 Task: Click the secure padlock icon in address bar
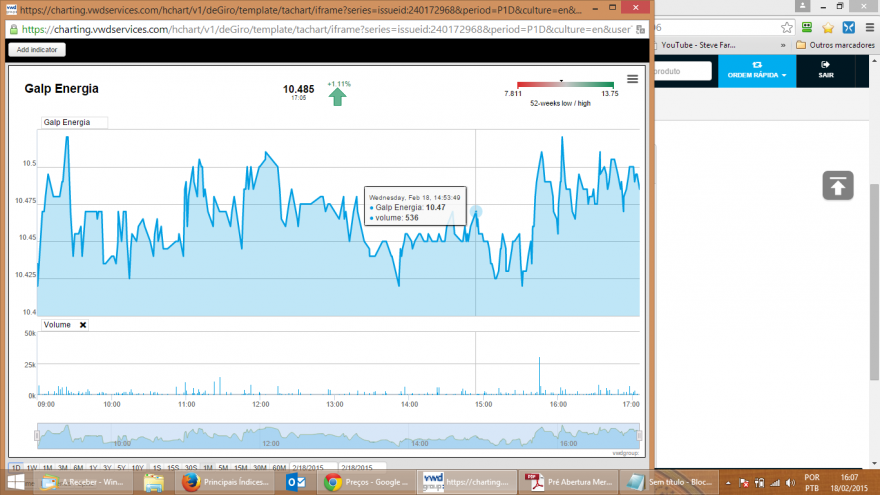click(x=13, y=29)
